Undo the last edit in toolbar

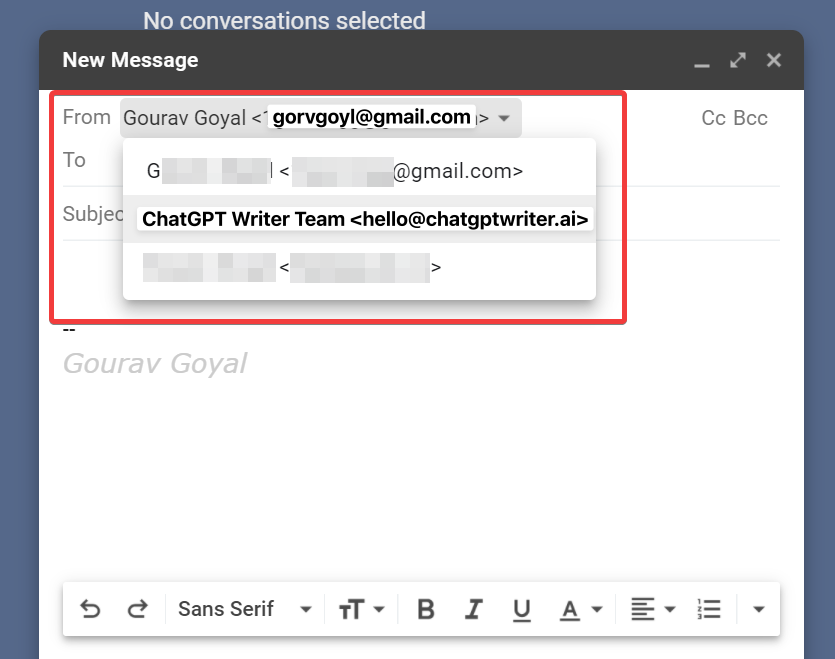click(x=90, y=609)
